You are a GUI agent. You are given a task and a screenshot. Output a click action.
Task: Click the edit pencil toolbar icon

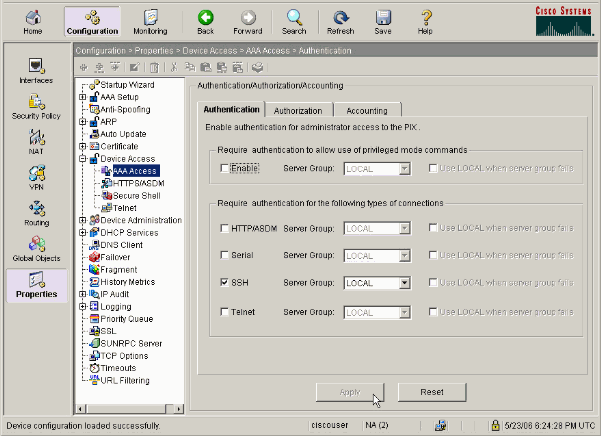pyautogui.click(x=134, y=68)
